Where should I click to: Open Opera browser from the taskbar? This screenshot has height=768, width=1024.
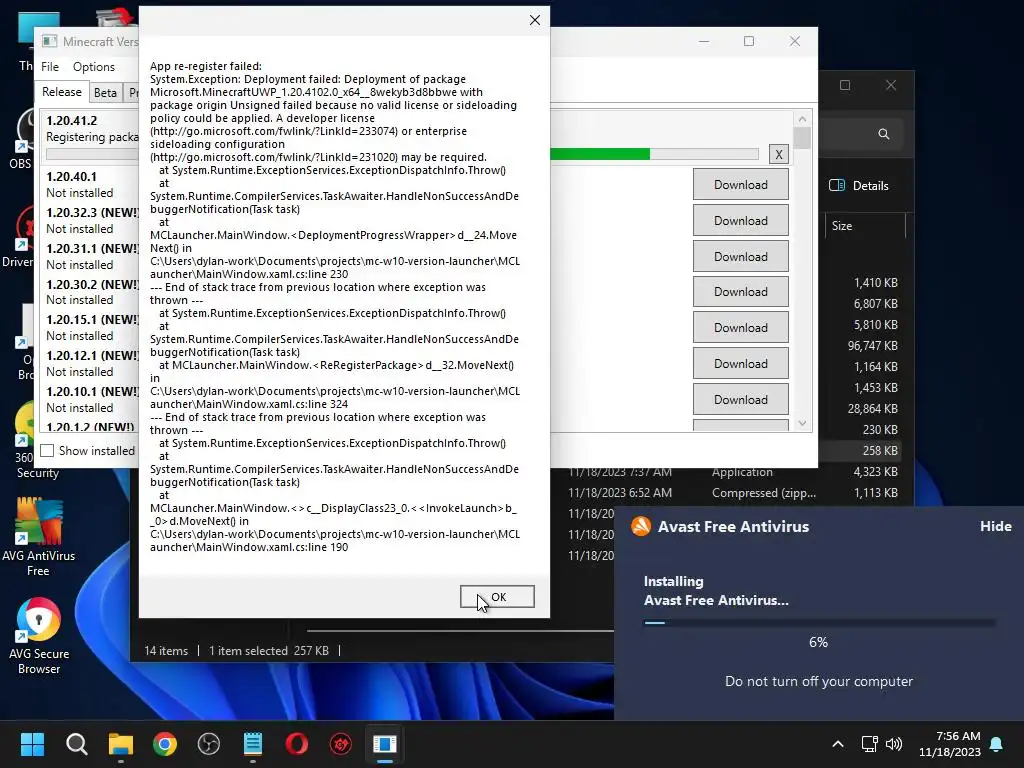(296, 744)
